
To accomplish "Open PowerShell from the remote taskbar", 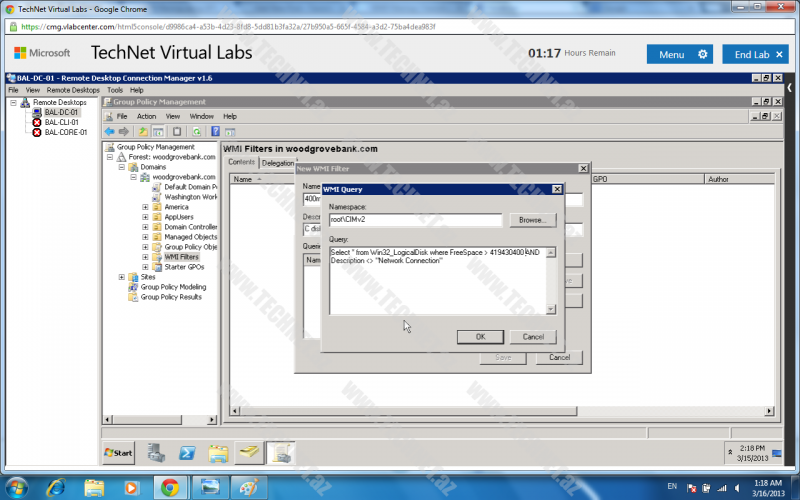I will coord(186,453).
